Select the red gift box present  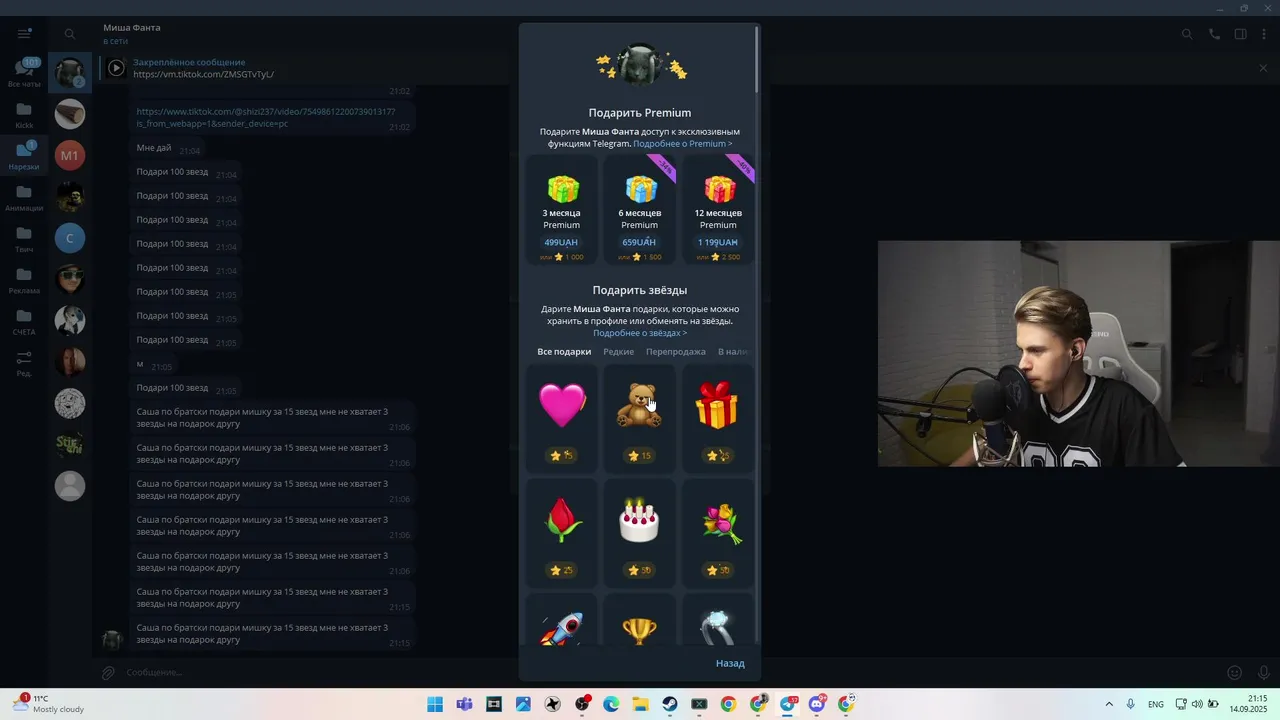[x=717, y=418]
